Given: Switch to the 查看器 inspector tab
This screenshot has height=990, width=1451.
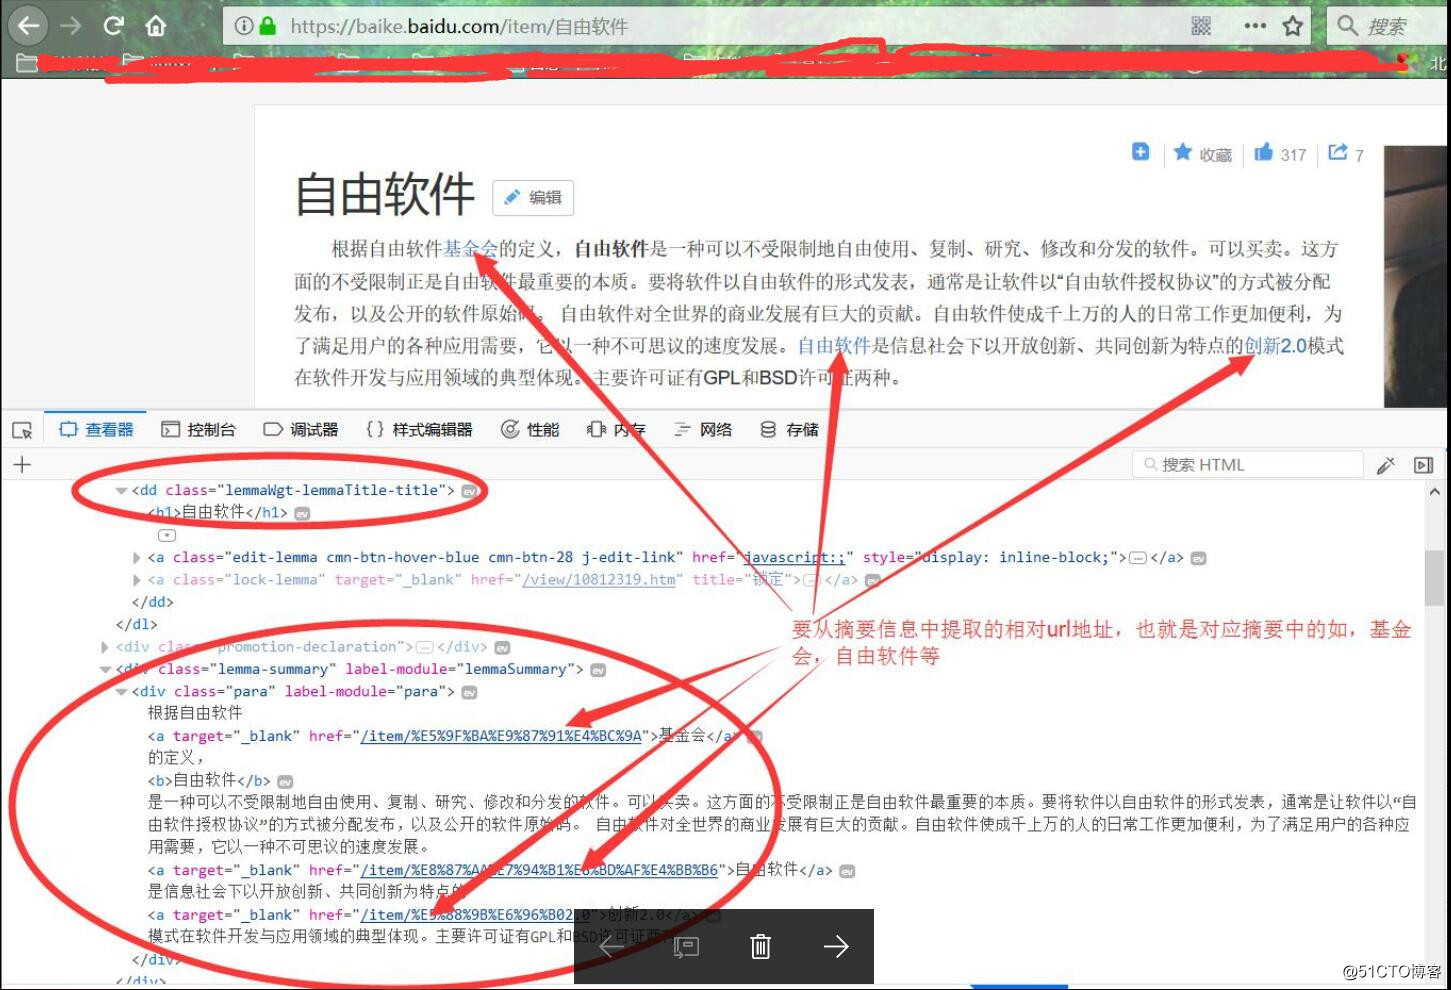Looking at the screenshot, I should pos(96,430).
